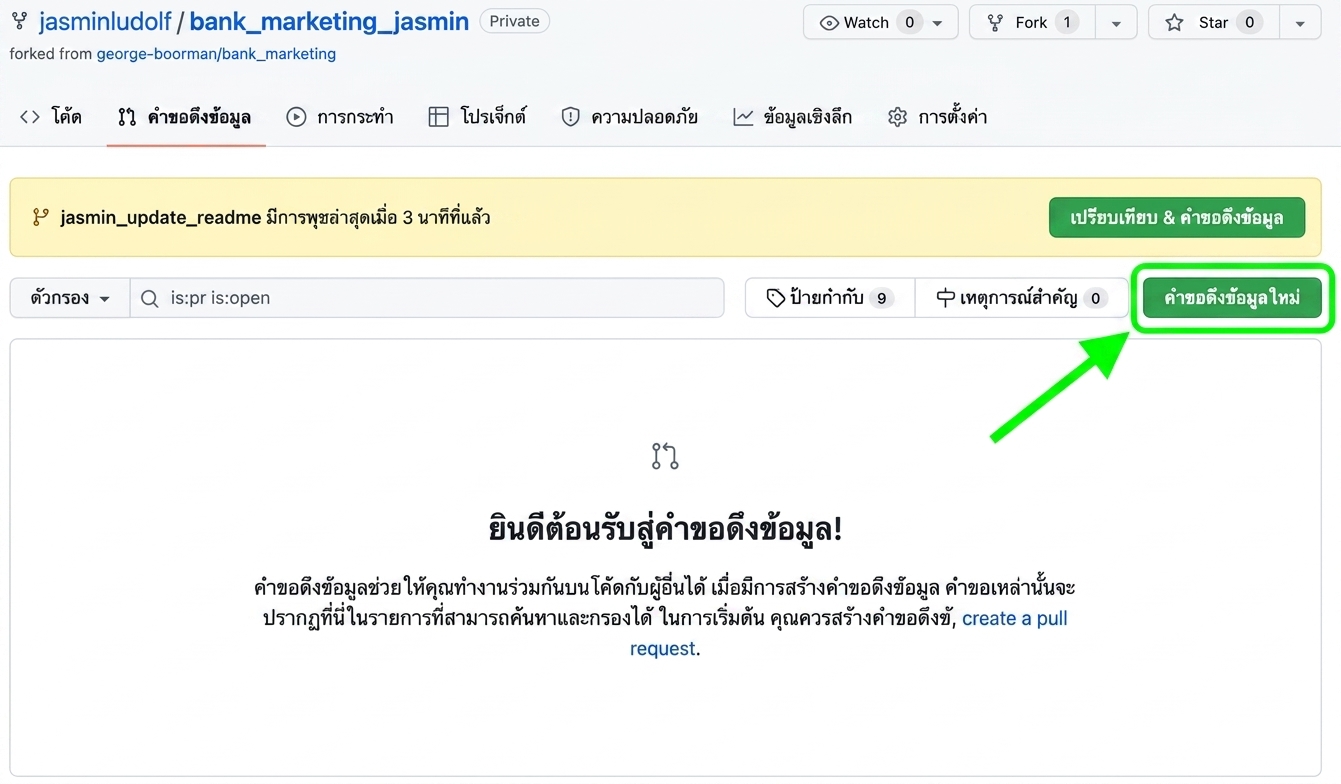Click the fork icon beside the repository name

coord(19,21)
